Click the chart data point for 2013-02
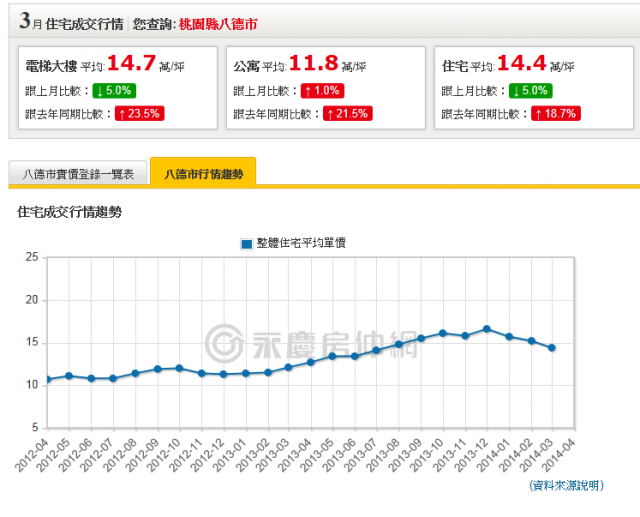The image size is (640, 517). pos(268,373)
